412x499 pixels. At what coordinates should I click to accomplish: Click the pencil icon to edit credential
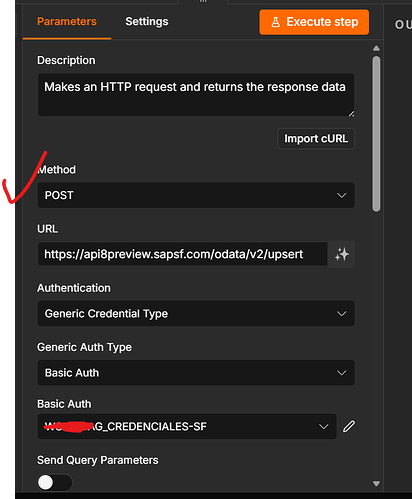tap(349, 426)
